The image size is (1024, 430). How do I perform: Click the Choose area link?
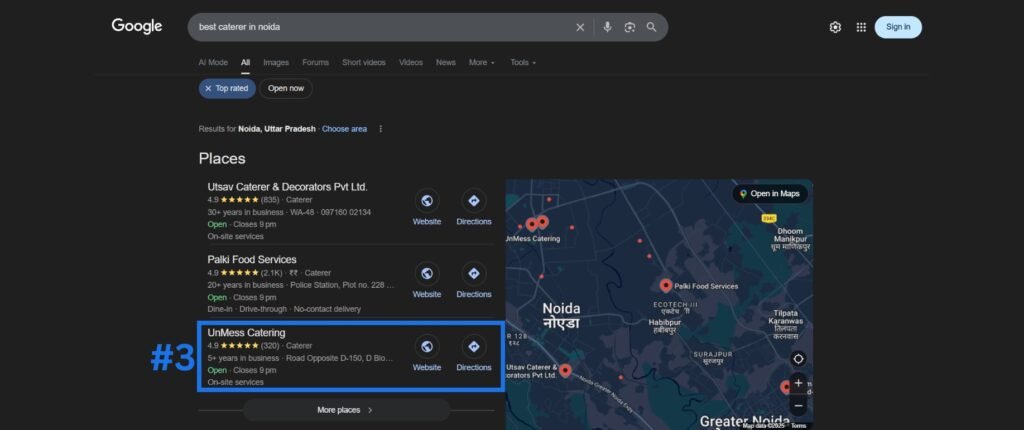(x=344, y=129)
